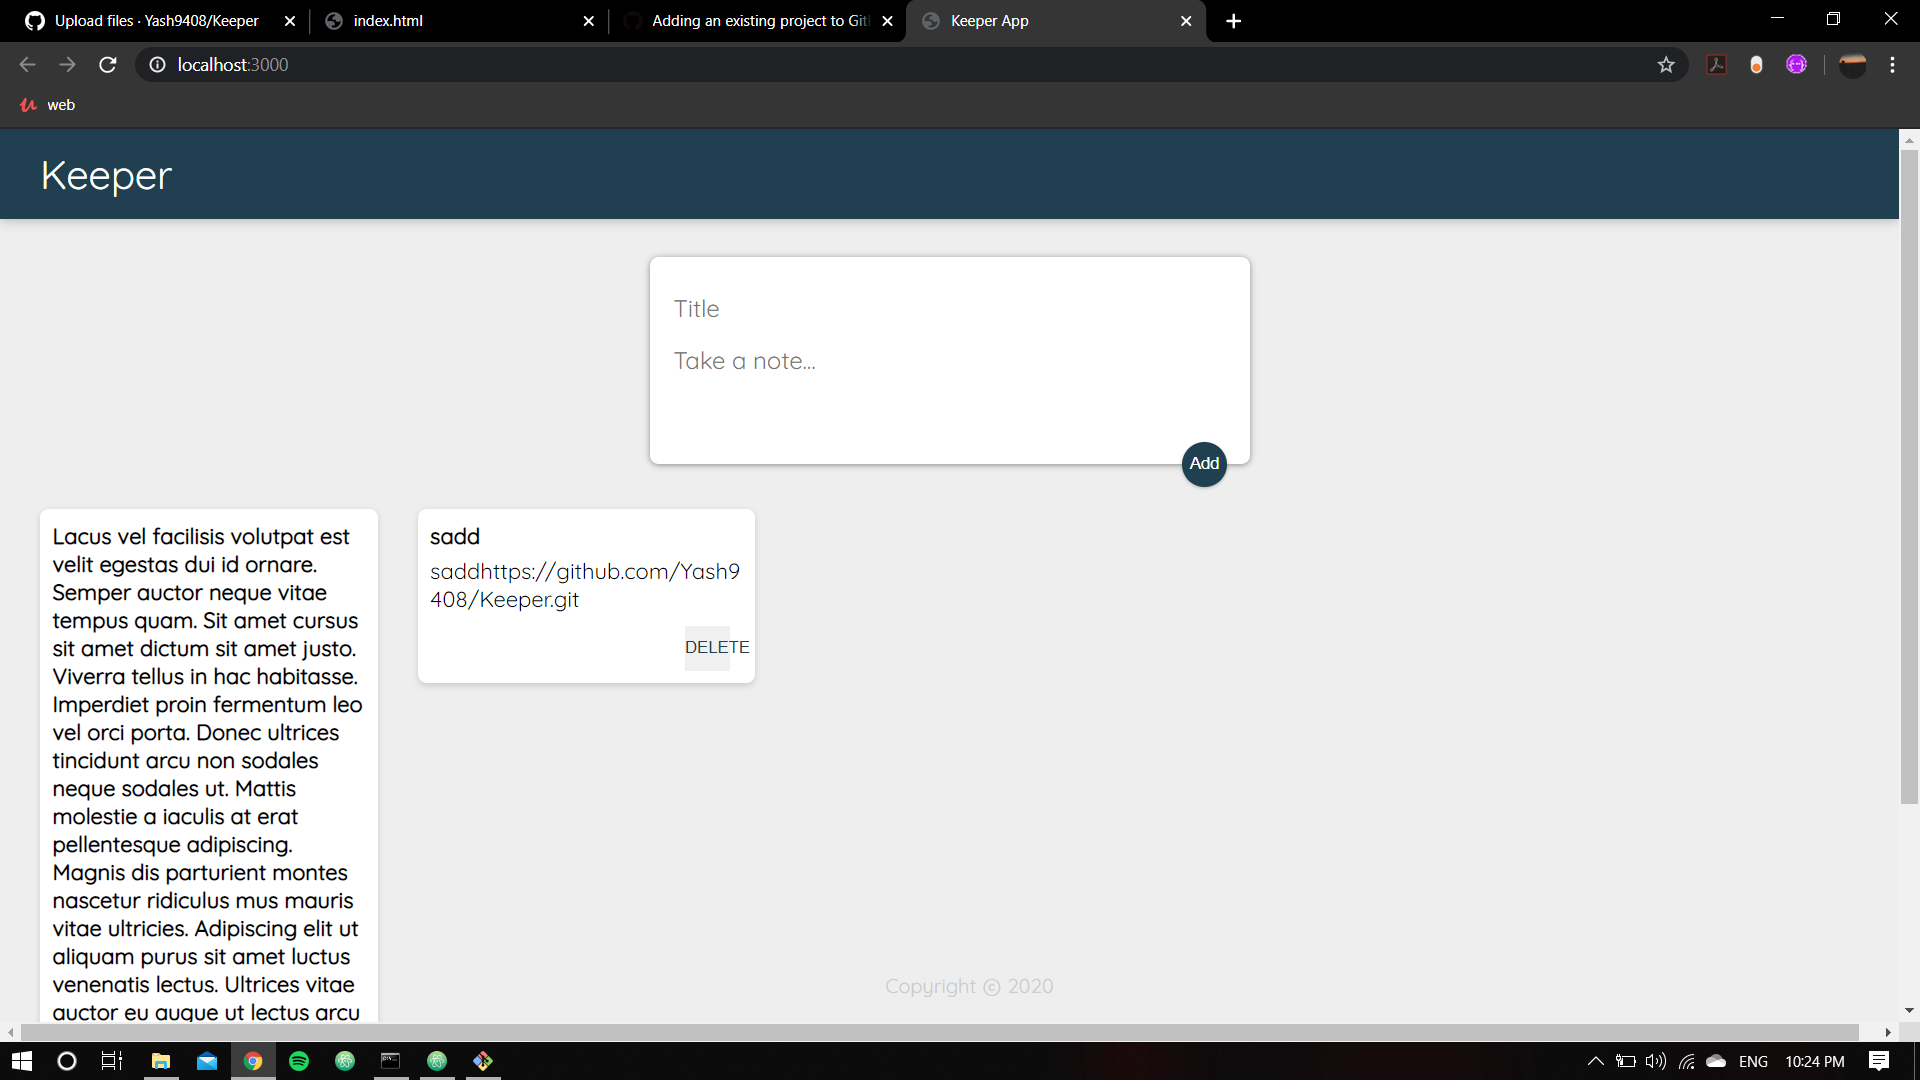Image resolution: width=1920 pixels, height=1080 pixels.
Task: Open Spotify from taskbar
Action: (299, 1061)
